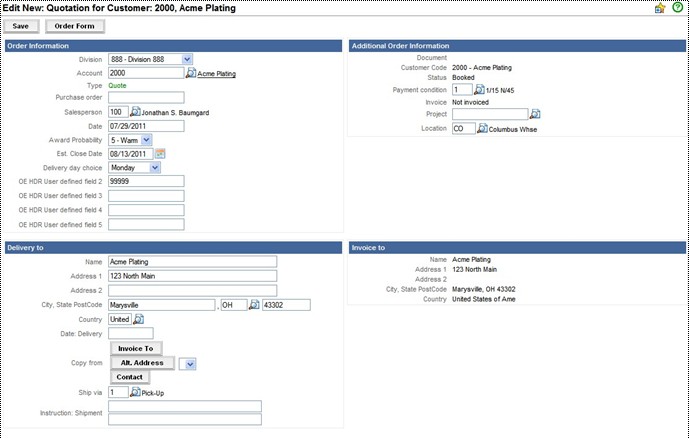Open the green help question mark icon
This screenshot has height=439, width=689.
click(678, 8)
